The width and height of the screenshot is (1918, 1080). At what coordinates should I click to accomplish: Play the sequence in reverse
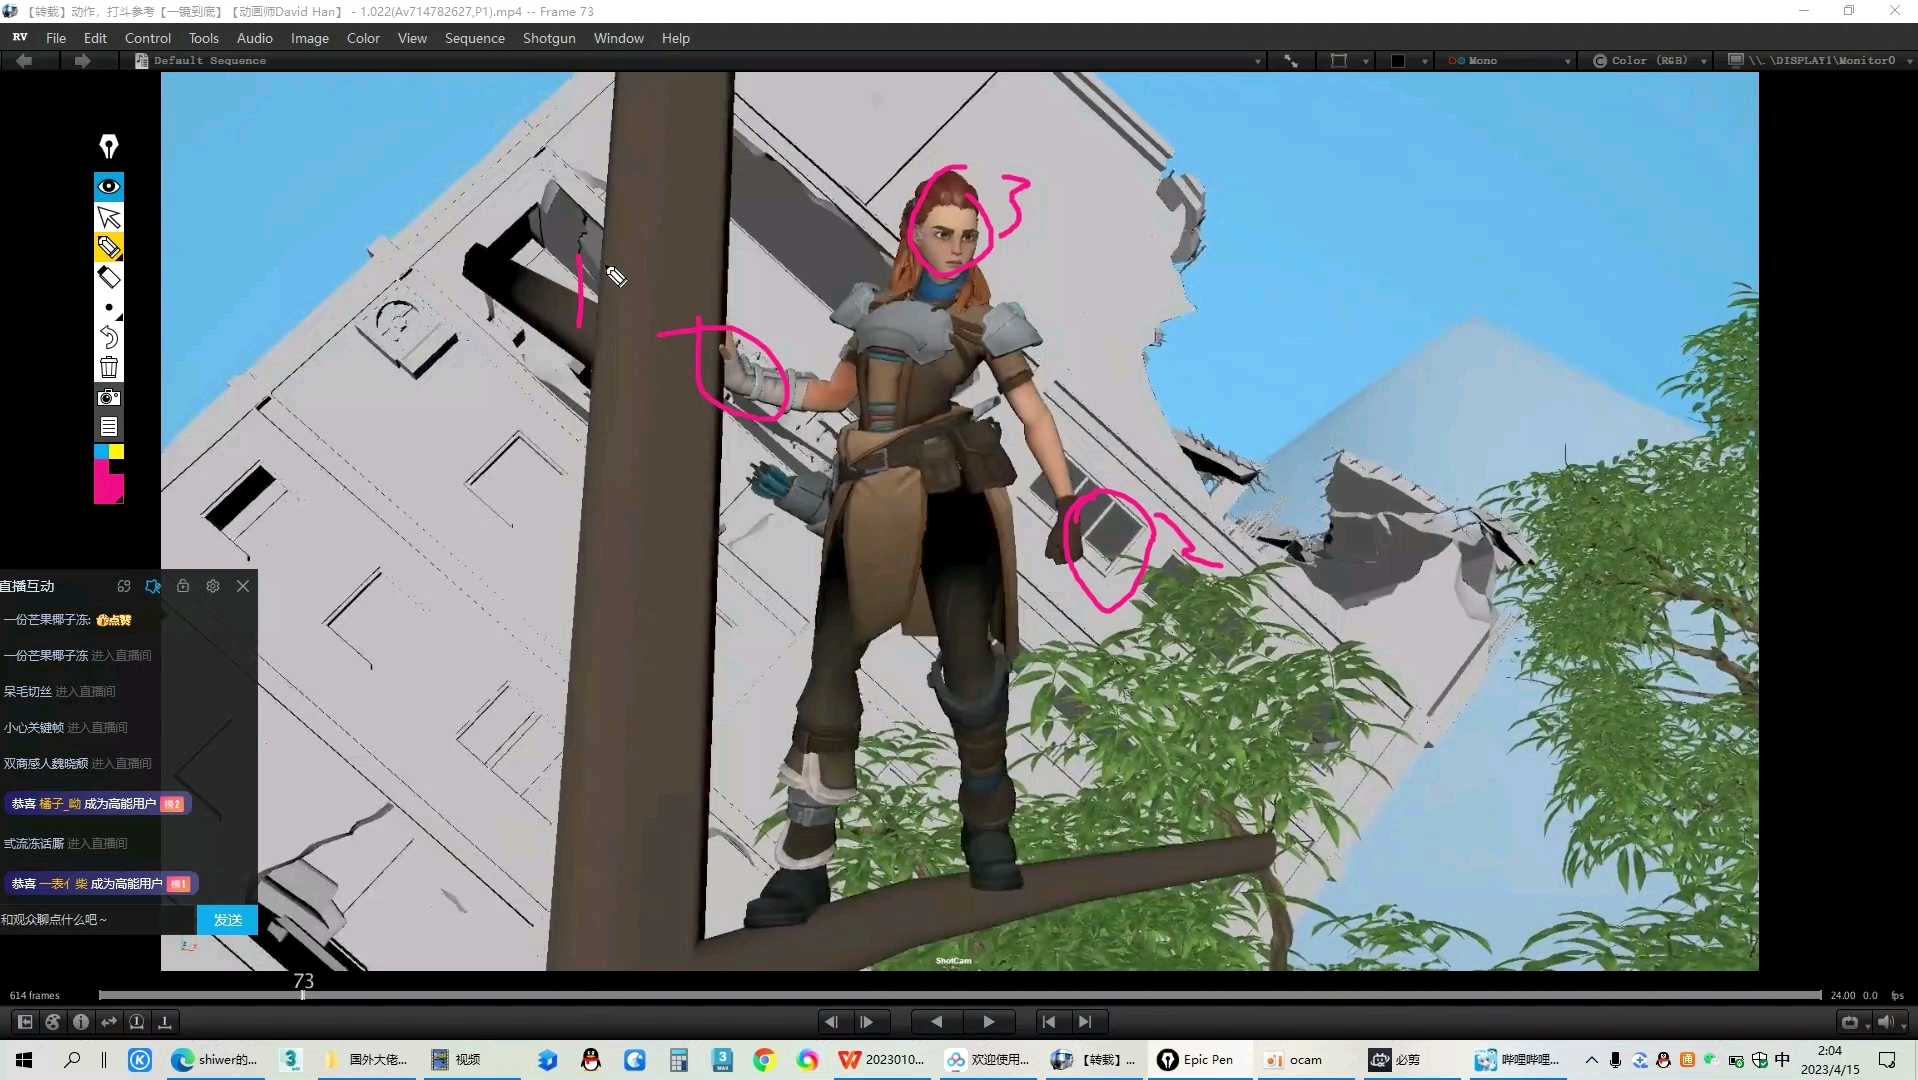[937, 1022]
